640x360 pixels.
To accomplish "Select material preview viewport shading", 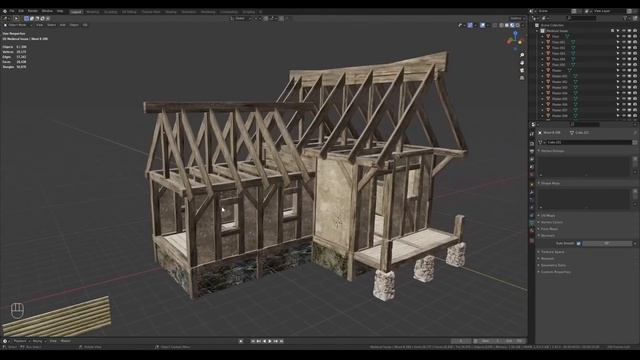I will click(512, 25).
